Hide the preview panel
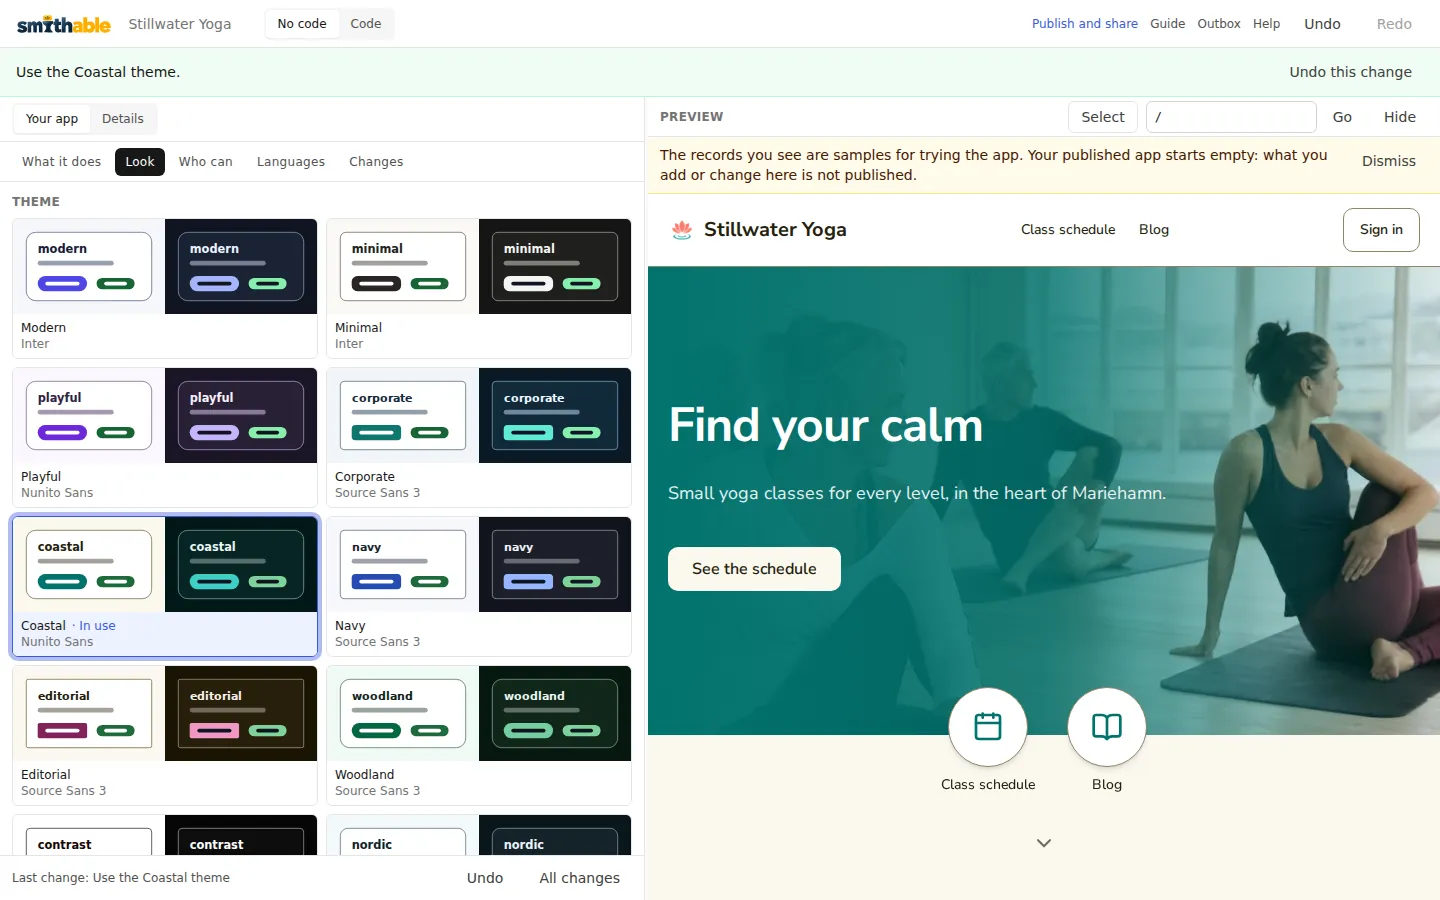 [x=1400, y=117]
